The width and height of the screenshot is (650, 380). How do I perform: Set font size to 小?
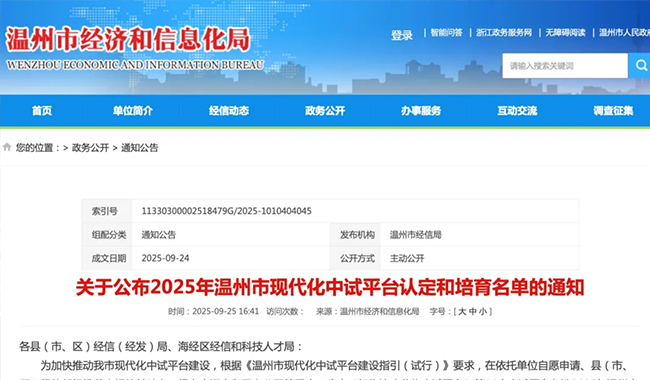tap(483, 311)
